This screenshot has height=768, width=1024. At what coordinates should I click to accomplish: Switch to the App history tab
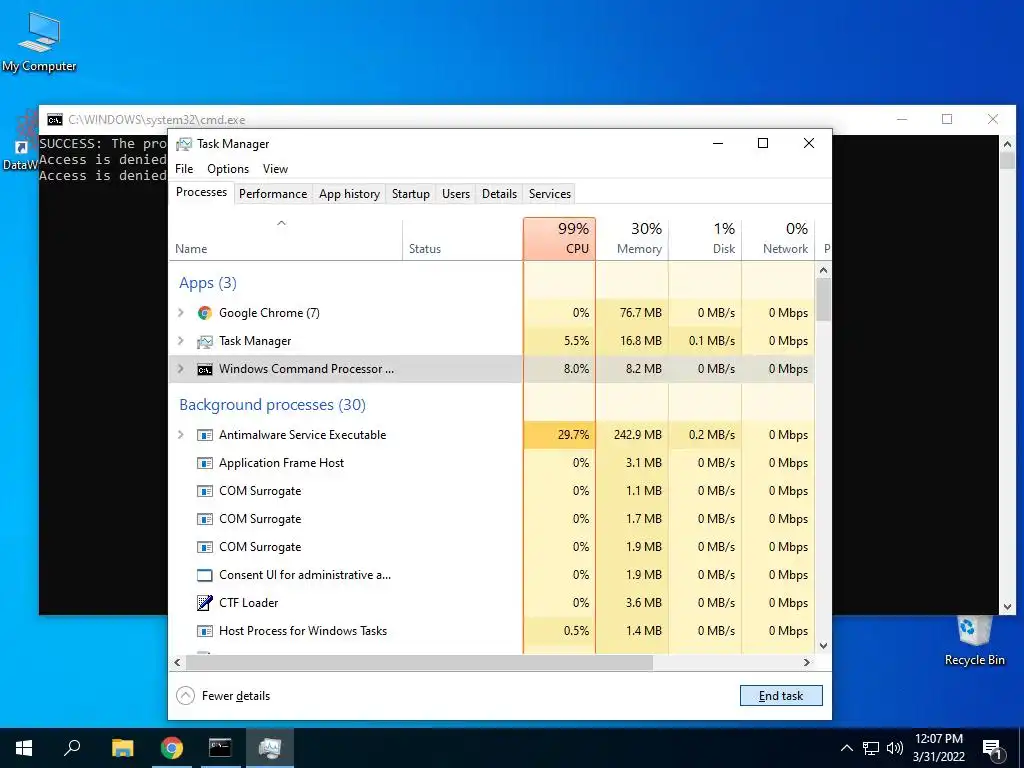(x=349, y=194)
